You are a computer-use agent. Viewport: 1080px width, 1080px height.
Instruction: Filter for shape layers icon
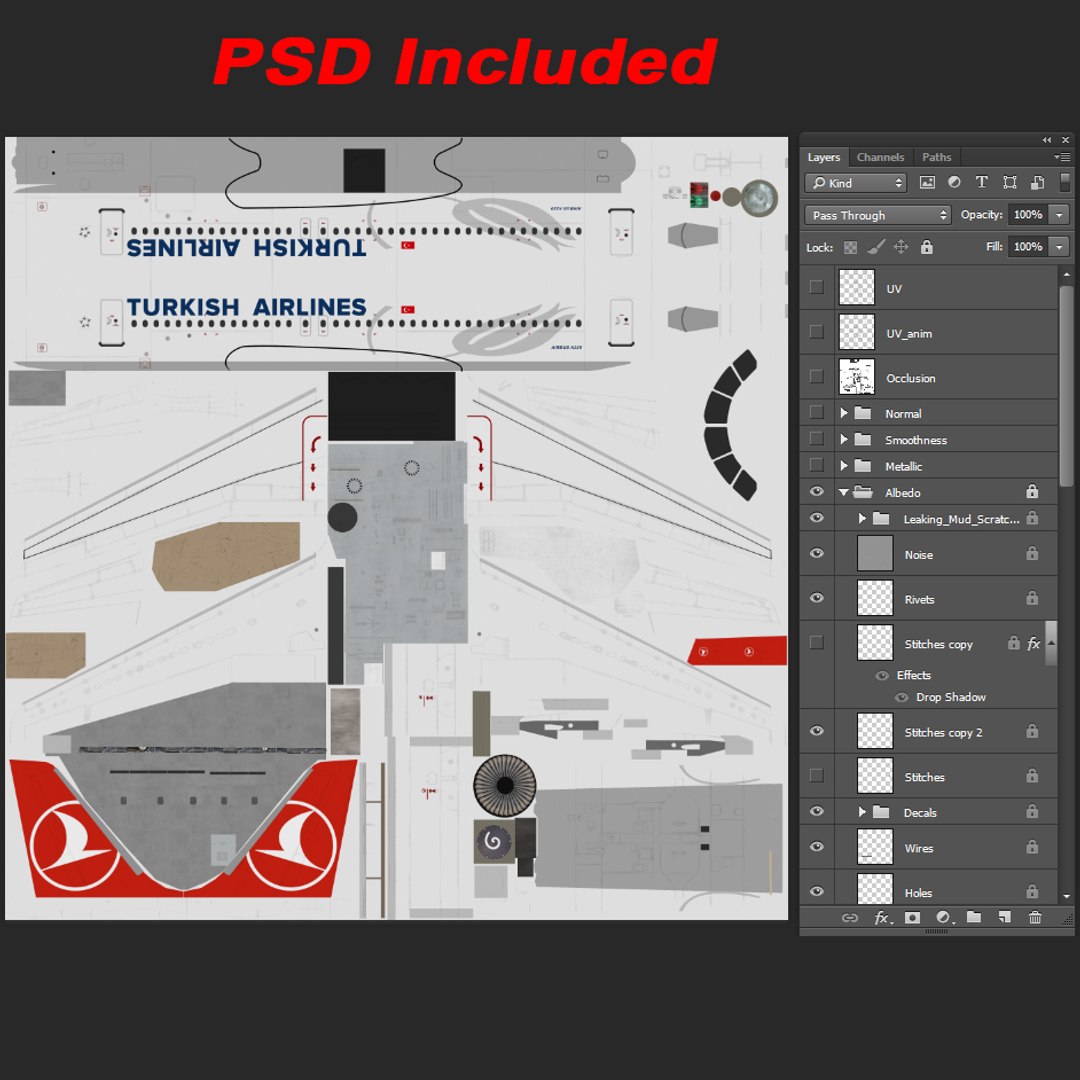click(1010, 183)
